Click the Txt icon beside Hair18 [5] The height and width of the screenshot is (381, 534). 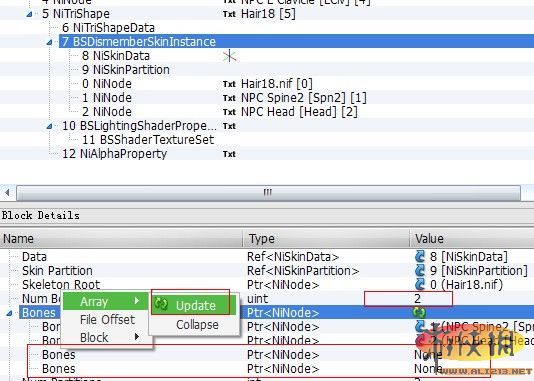point(229,14)
